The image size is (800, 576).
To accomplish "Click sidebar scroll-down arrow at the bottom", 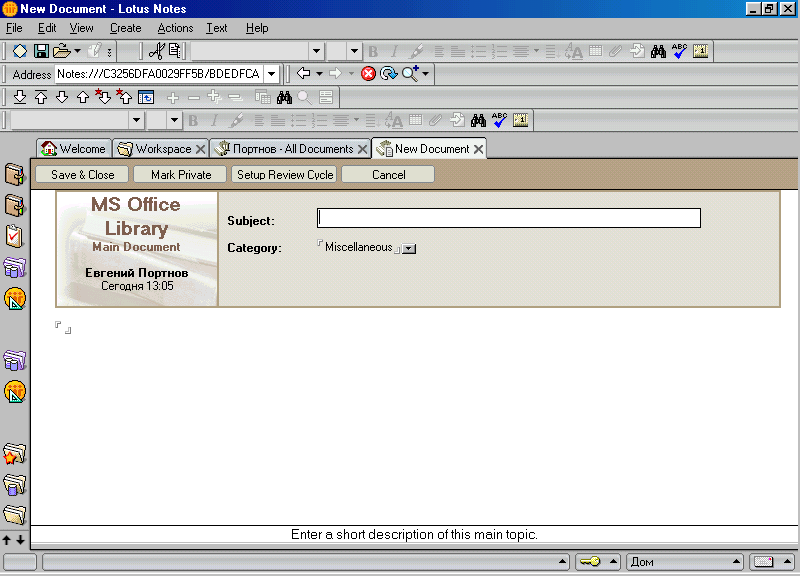I will tap(20, 540).
